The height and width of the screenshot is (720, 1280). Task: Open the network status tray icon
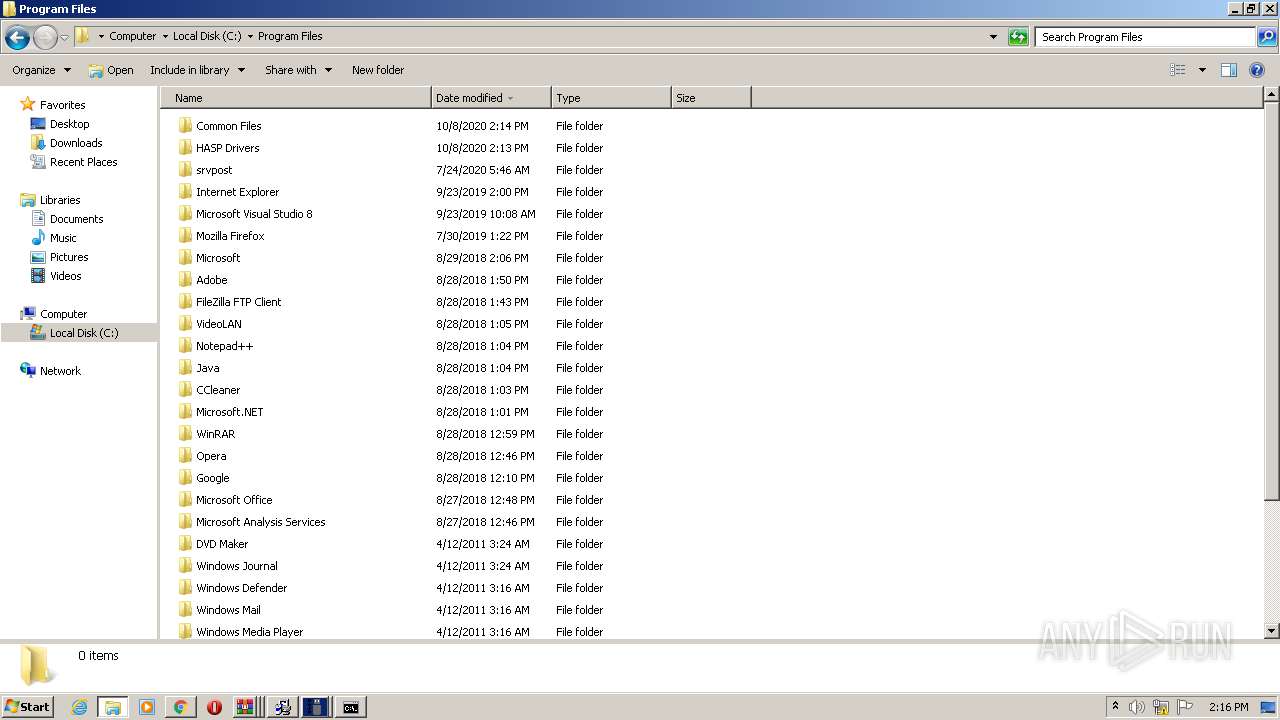pyautogui.click(x=1161, y=707)
